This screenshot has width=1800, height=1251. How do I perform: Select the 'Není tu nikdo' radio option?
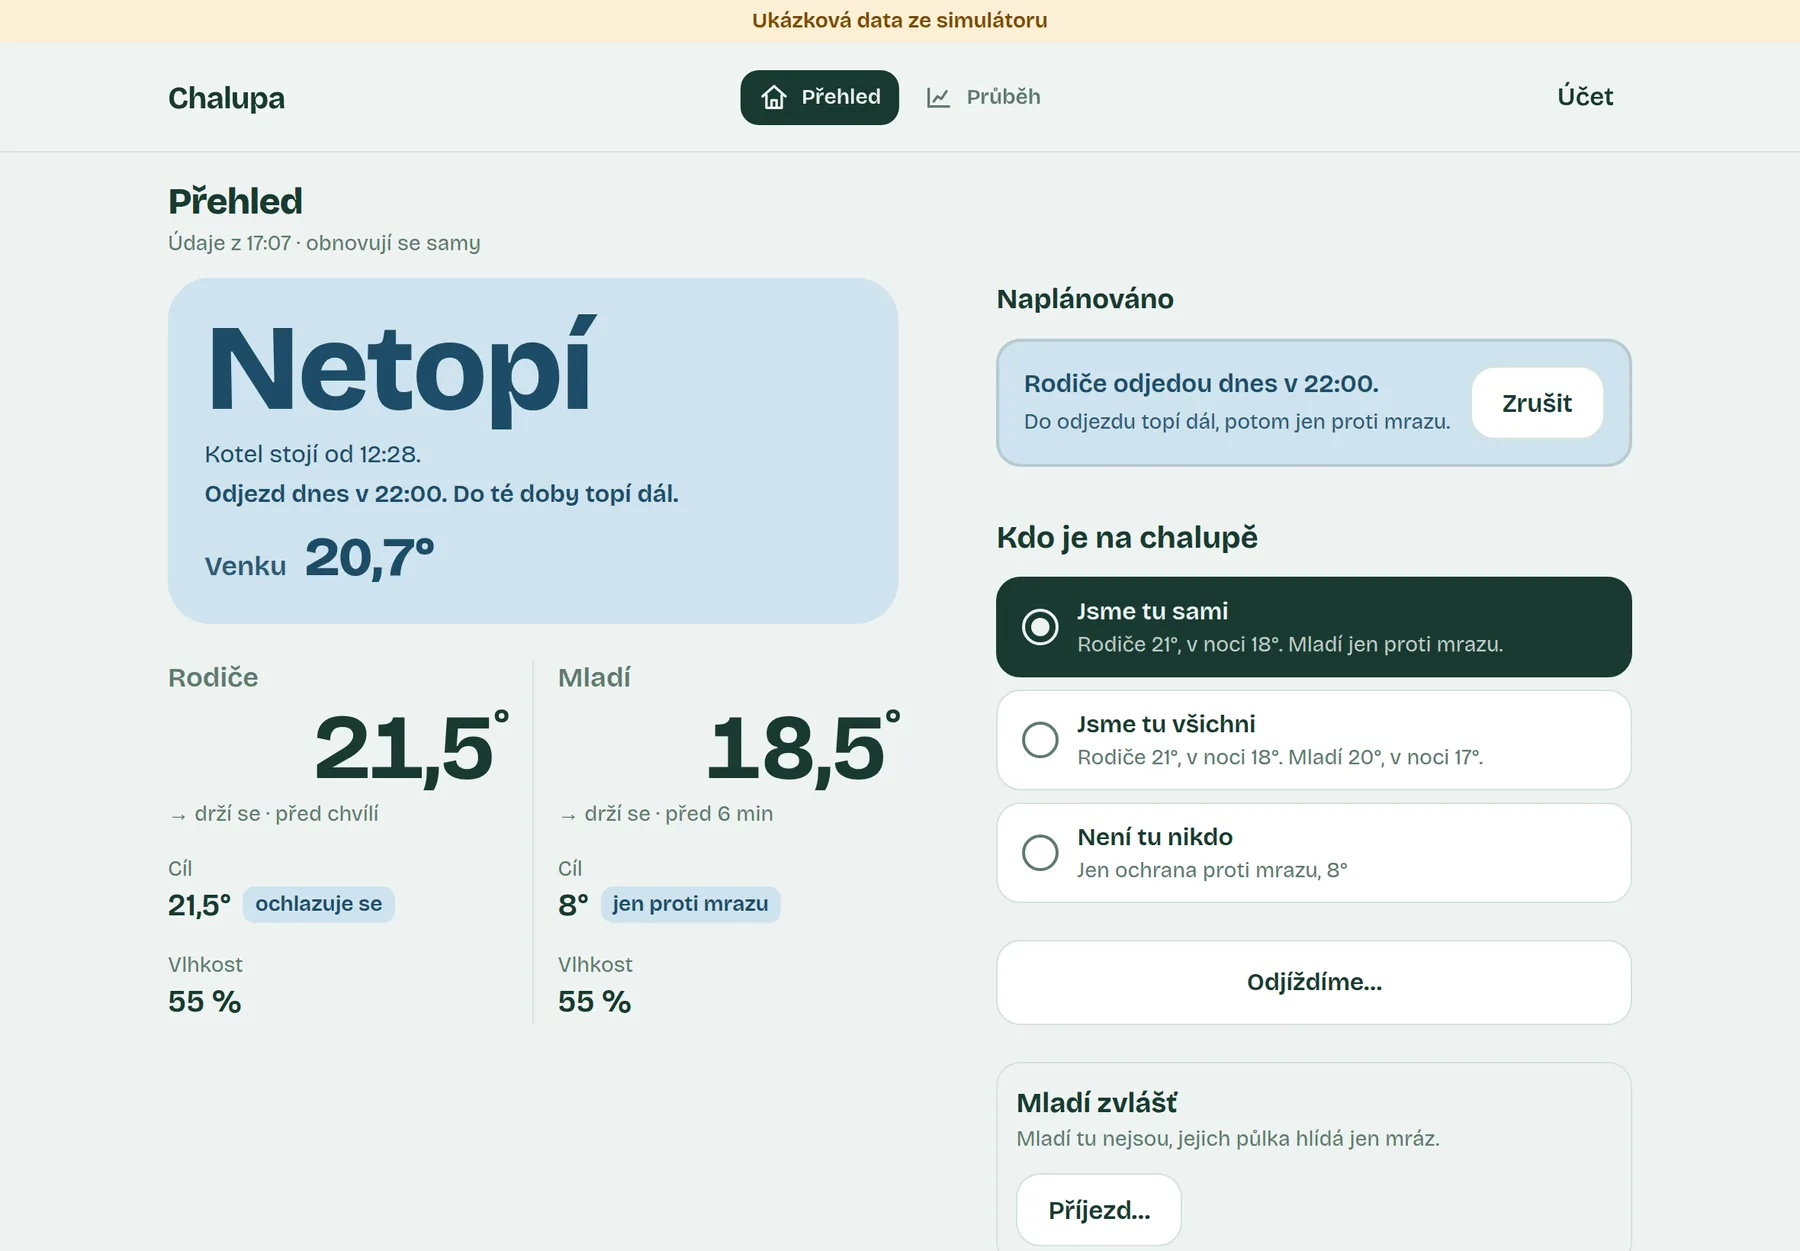[x=1314, y=853]
